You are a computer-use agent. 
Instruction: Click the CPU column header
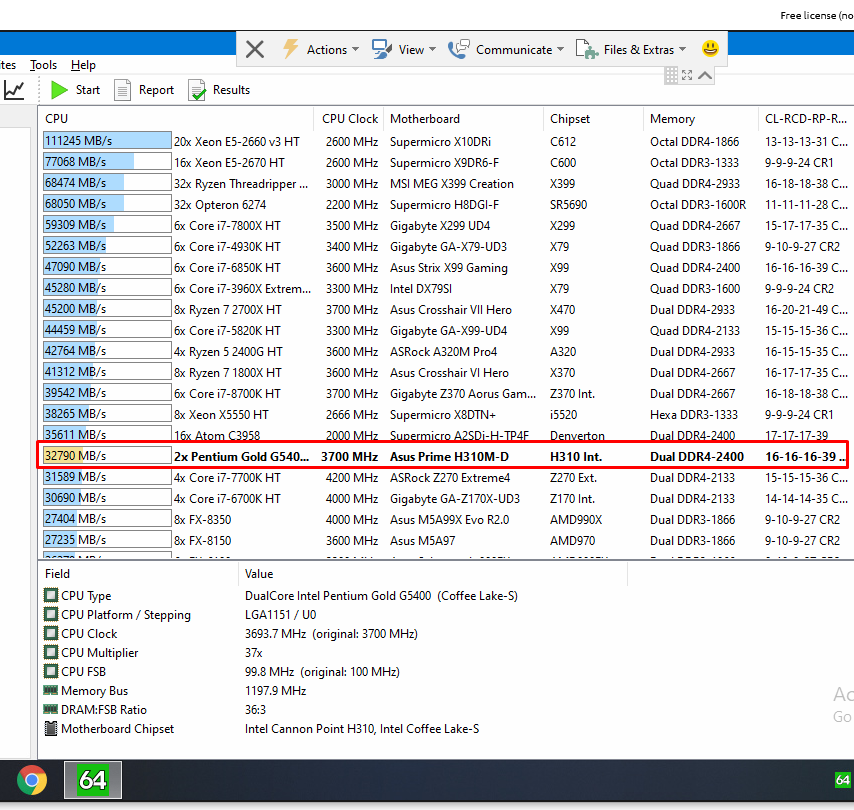tap(176, 119)
